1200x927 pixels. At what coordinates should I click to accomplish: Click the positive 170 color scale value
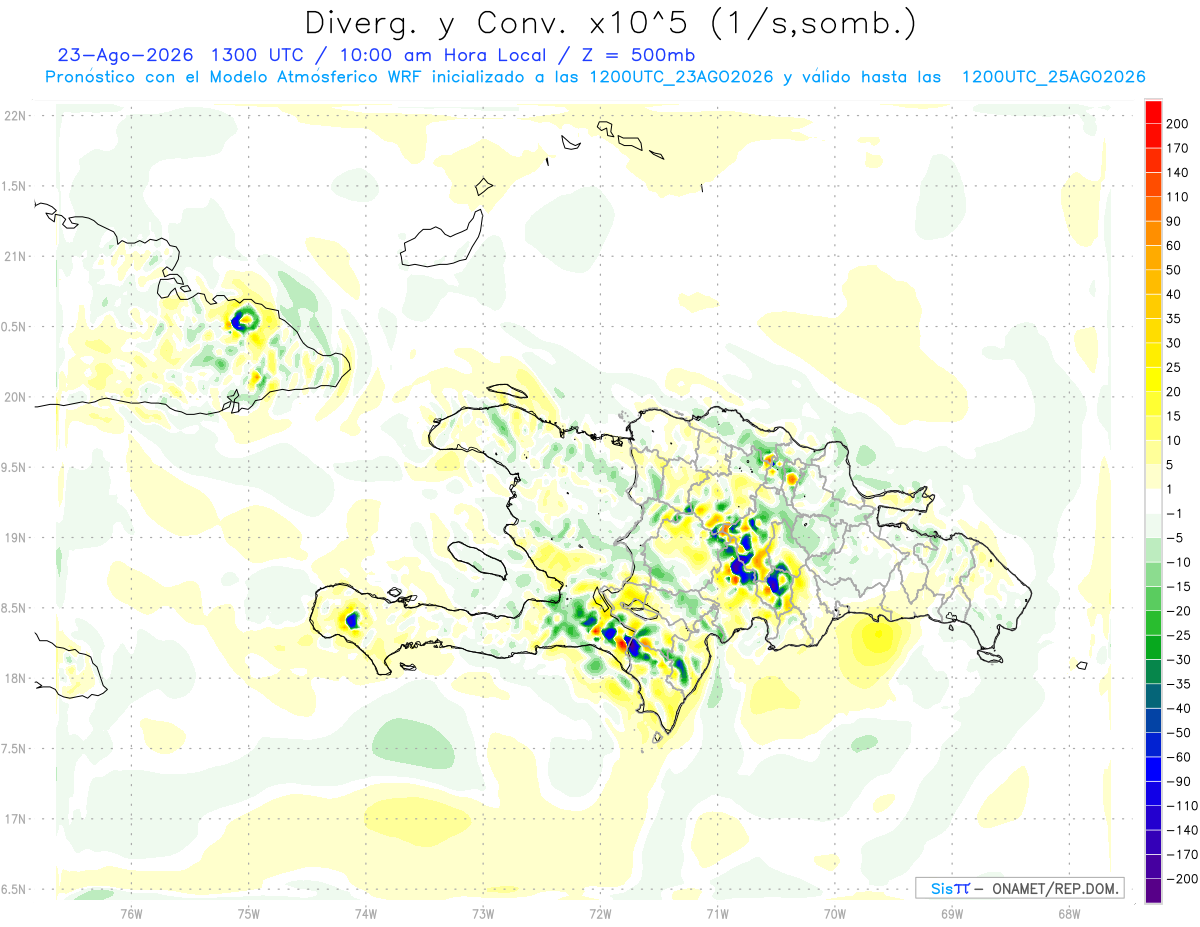[x=1177, y=148]
